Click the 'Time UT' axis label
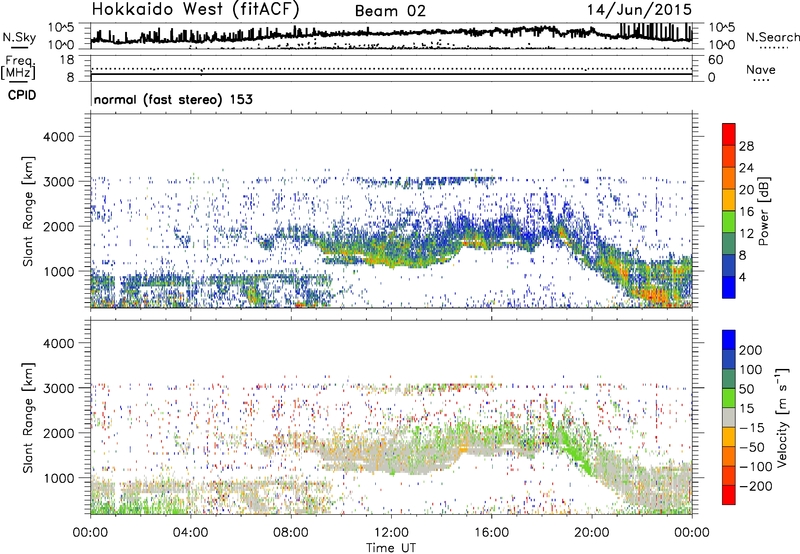 click(x=391, y=547)
